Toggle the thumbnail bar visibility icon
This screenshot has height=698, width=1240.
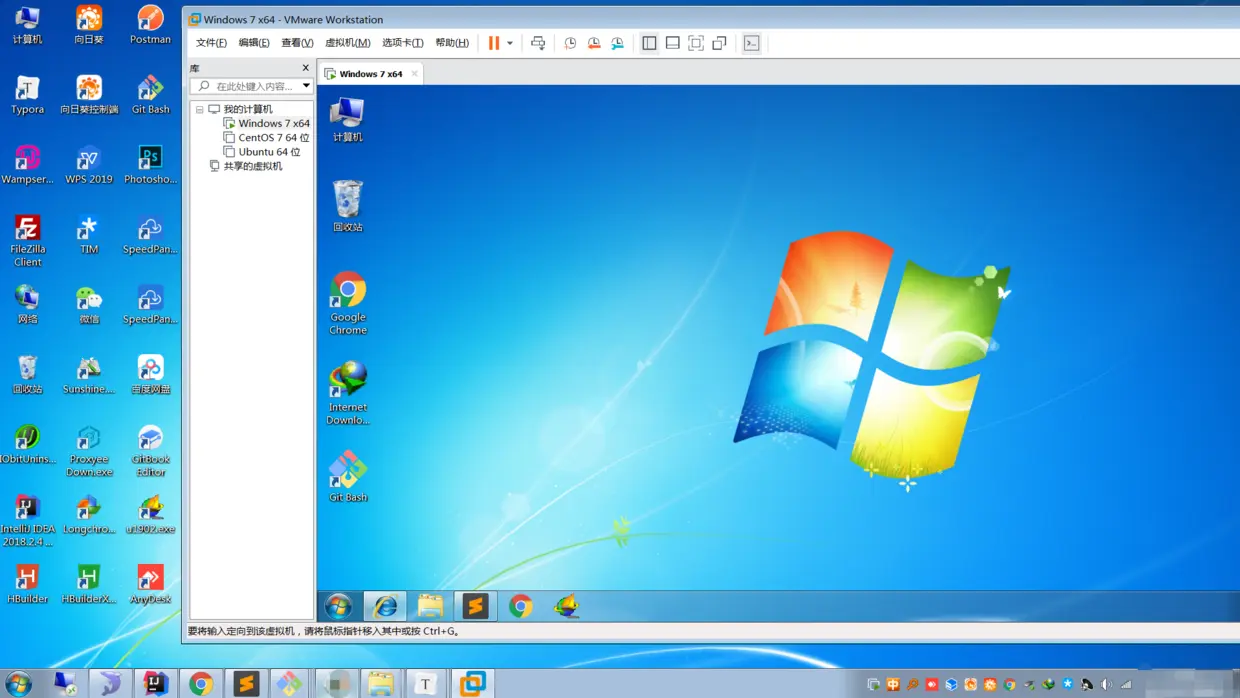pos(672,43)
